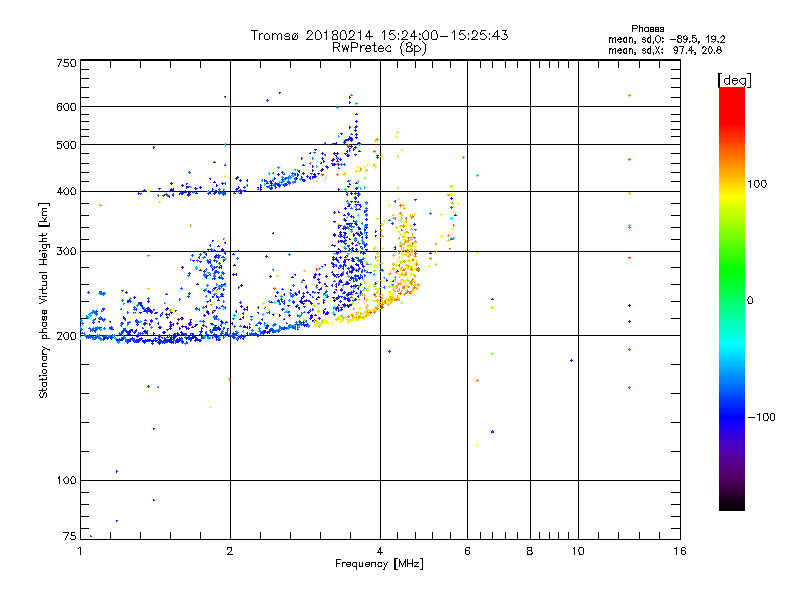This screenshot has height=600, width=800.
Task: Click the cyan point just right of 6 MHz near 430 km
Action: click(478, 176)
